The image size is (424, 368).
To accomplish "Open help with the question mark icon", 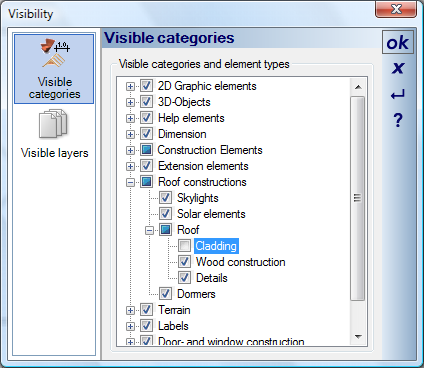I will coord(398,120).
